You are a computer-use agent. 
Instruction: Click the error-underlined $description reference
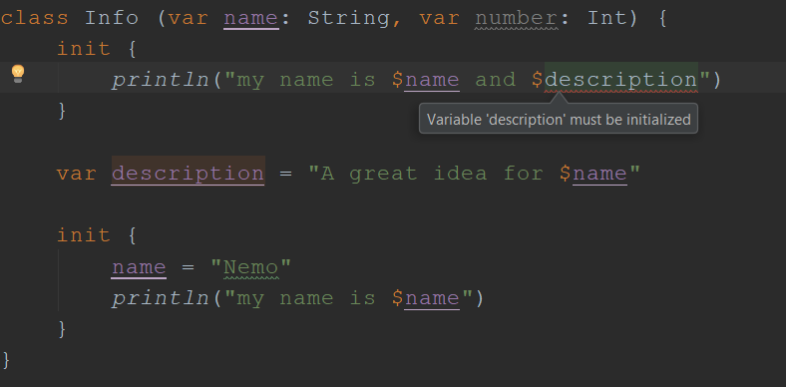(x=615, y=80)
